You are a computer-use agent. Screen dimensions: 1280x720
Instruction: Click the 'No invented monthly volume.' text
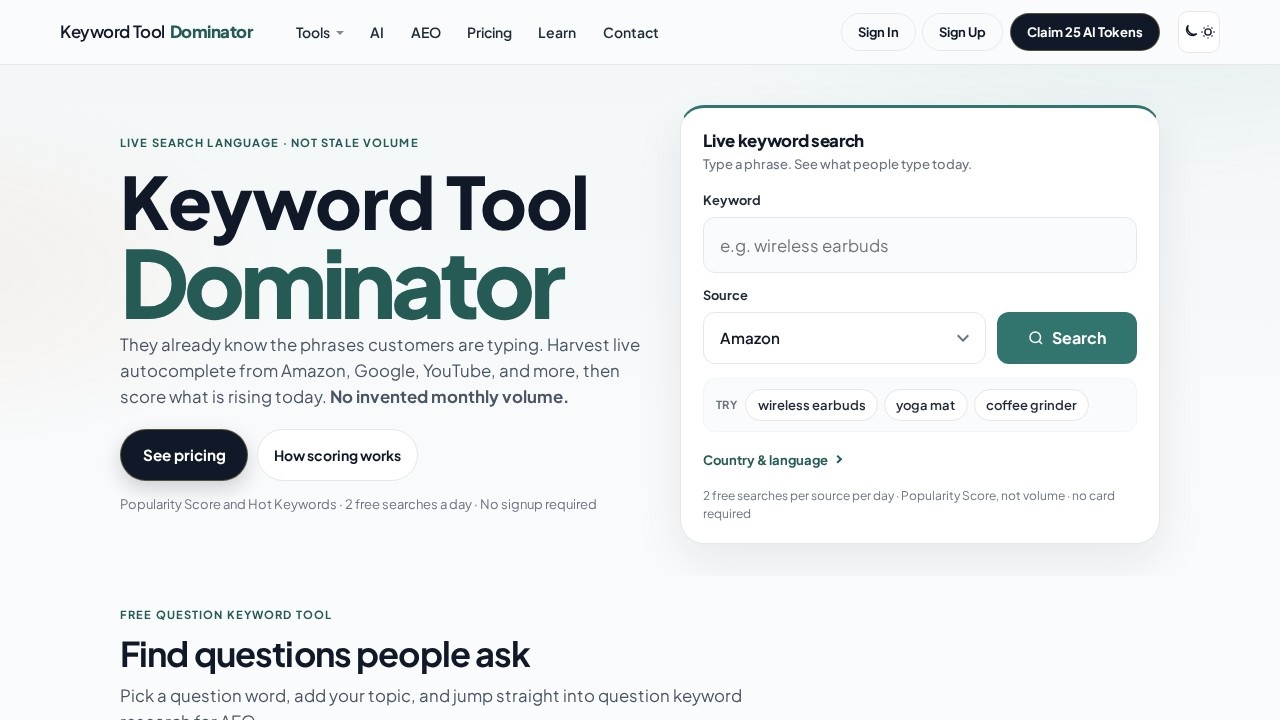click(449, 397)
